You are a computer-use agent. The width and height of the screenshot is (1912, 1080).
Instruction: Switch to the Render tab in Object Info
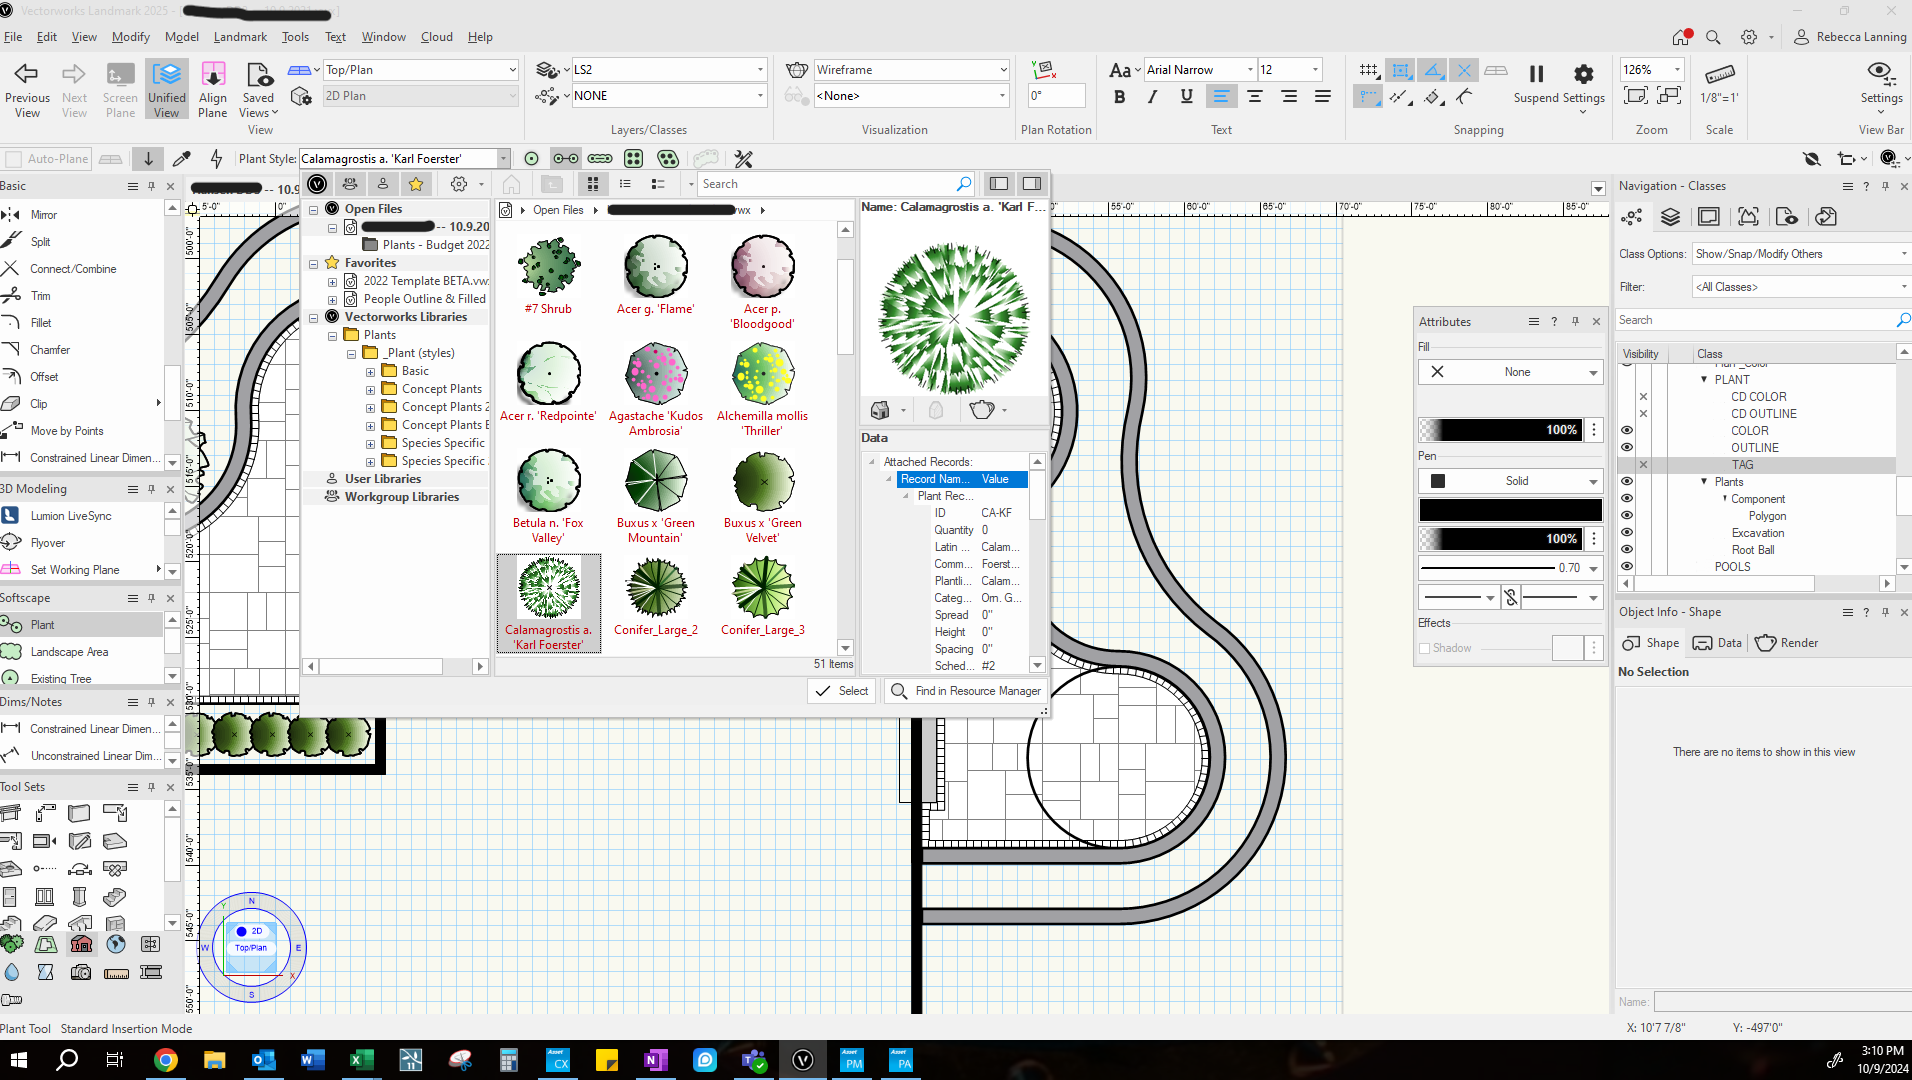click(x=1787, y=643)
